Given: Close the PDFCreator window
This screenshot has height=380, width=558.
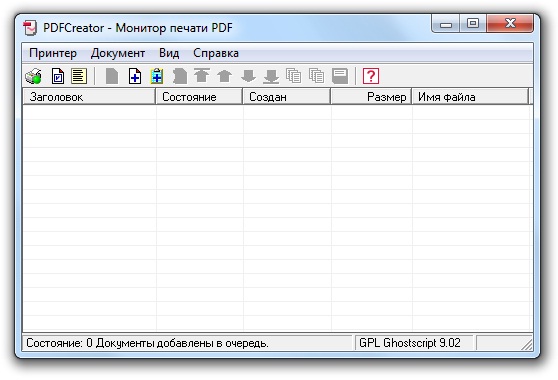Looking at the screenshot, I should pos(510,23).
